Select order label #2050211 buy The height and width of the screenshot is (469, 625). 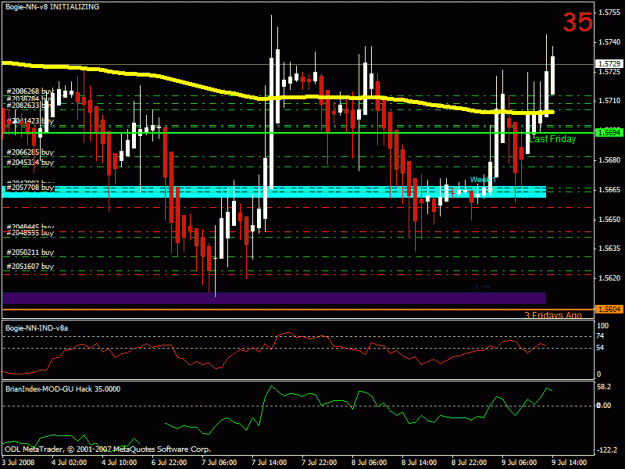pos(30,252)
